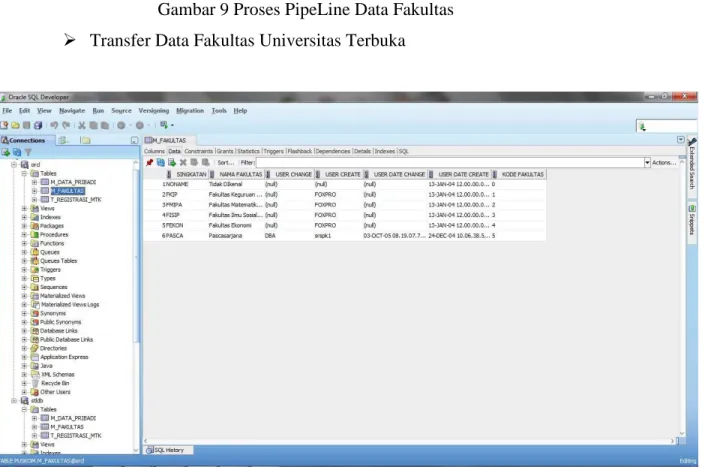Open the editor tab list dropdown
This screenshot has width=705, height=467.
point(681,140)
